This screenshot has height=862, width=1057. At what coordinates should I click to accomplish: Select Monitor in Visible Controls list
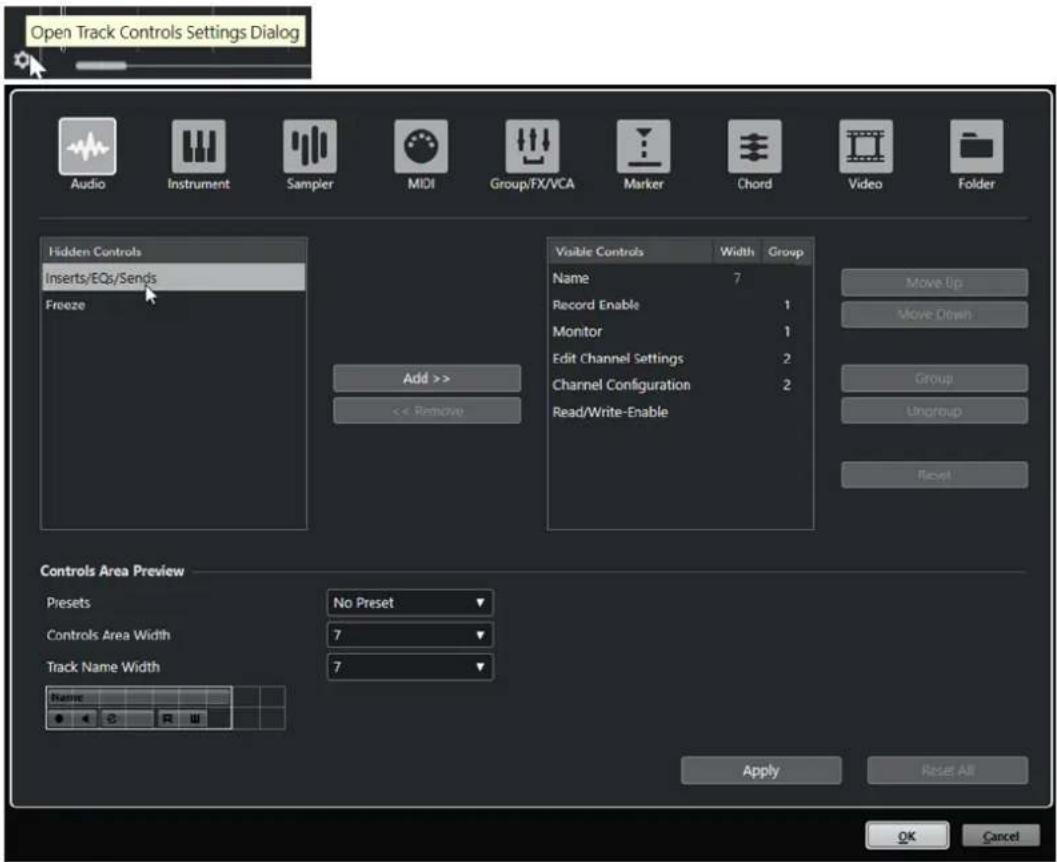point(680,332)
